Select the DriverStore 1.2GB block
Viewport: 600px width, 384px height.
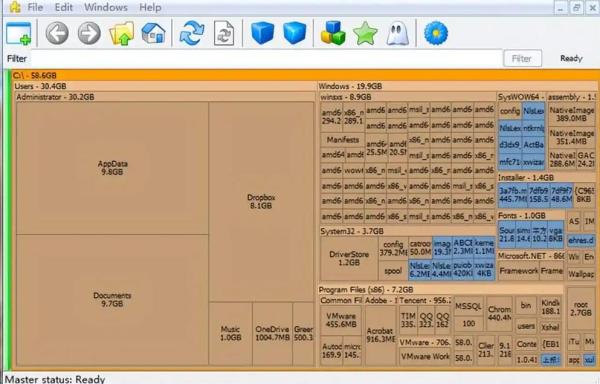[x=349, y=259]
